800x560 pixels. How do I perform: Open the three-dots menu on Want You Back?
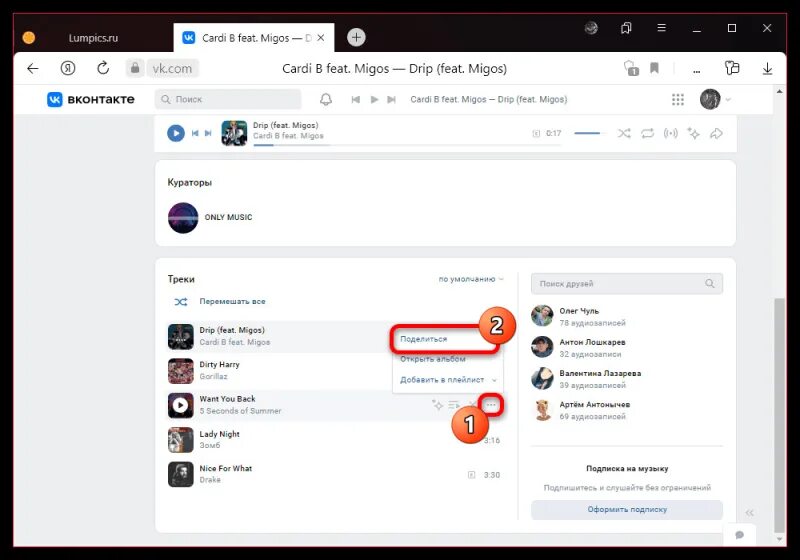[491, 405]
